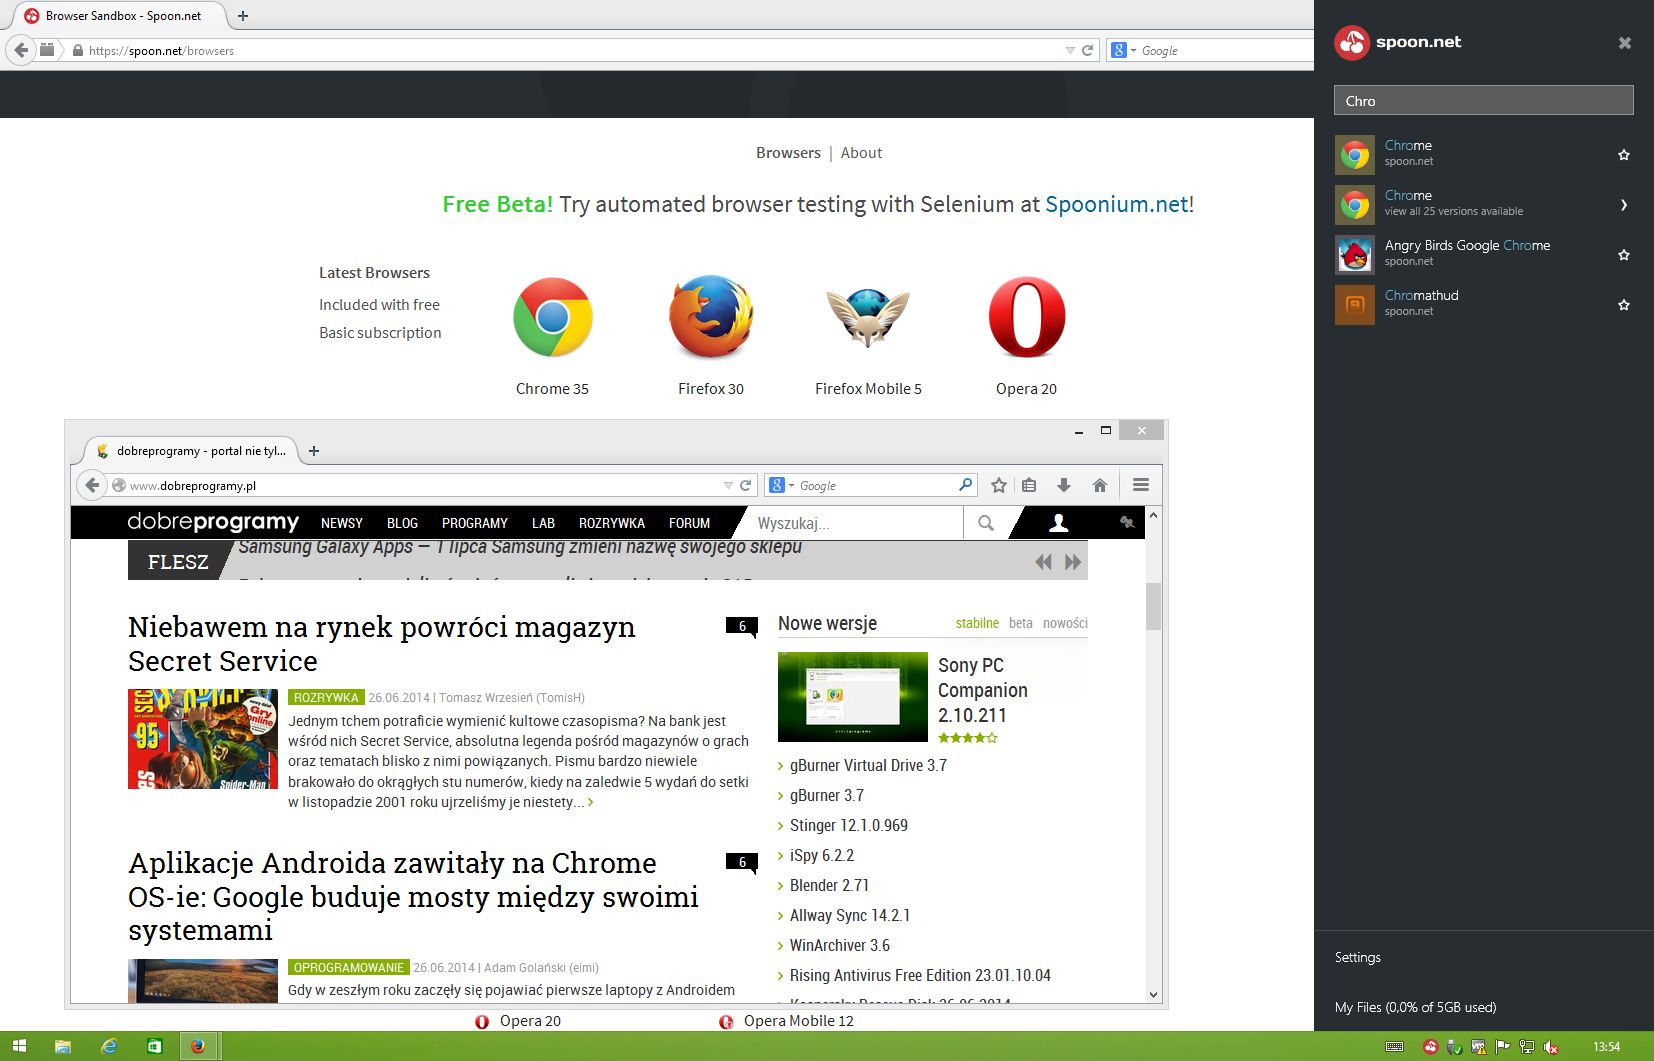Launch the Opera 20 browser icon
1654x1061 pixels.
pos(1026,317)
